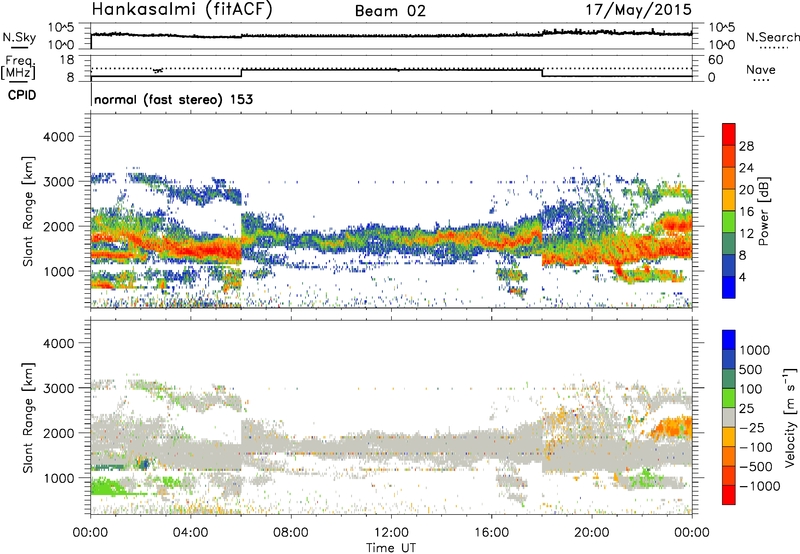The width and height of the screenshot is (800, 554).
Task: Click the '08:00' time axis label
Action: click(291, 533)
